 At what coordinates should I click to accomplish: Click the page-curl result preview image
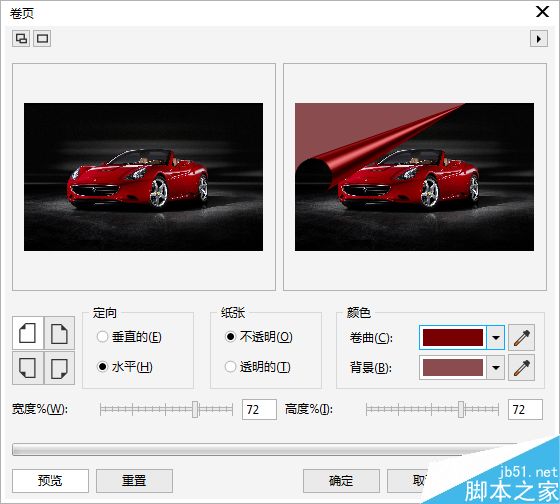click(x=414, y=177)
